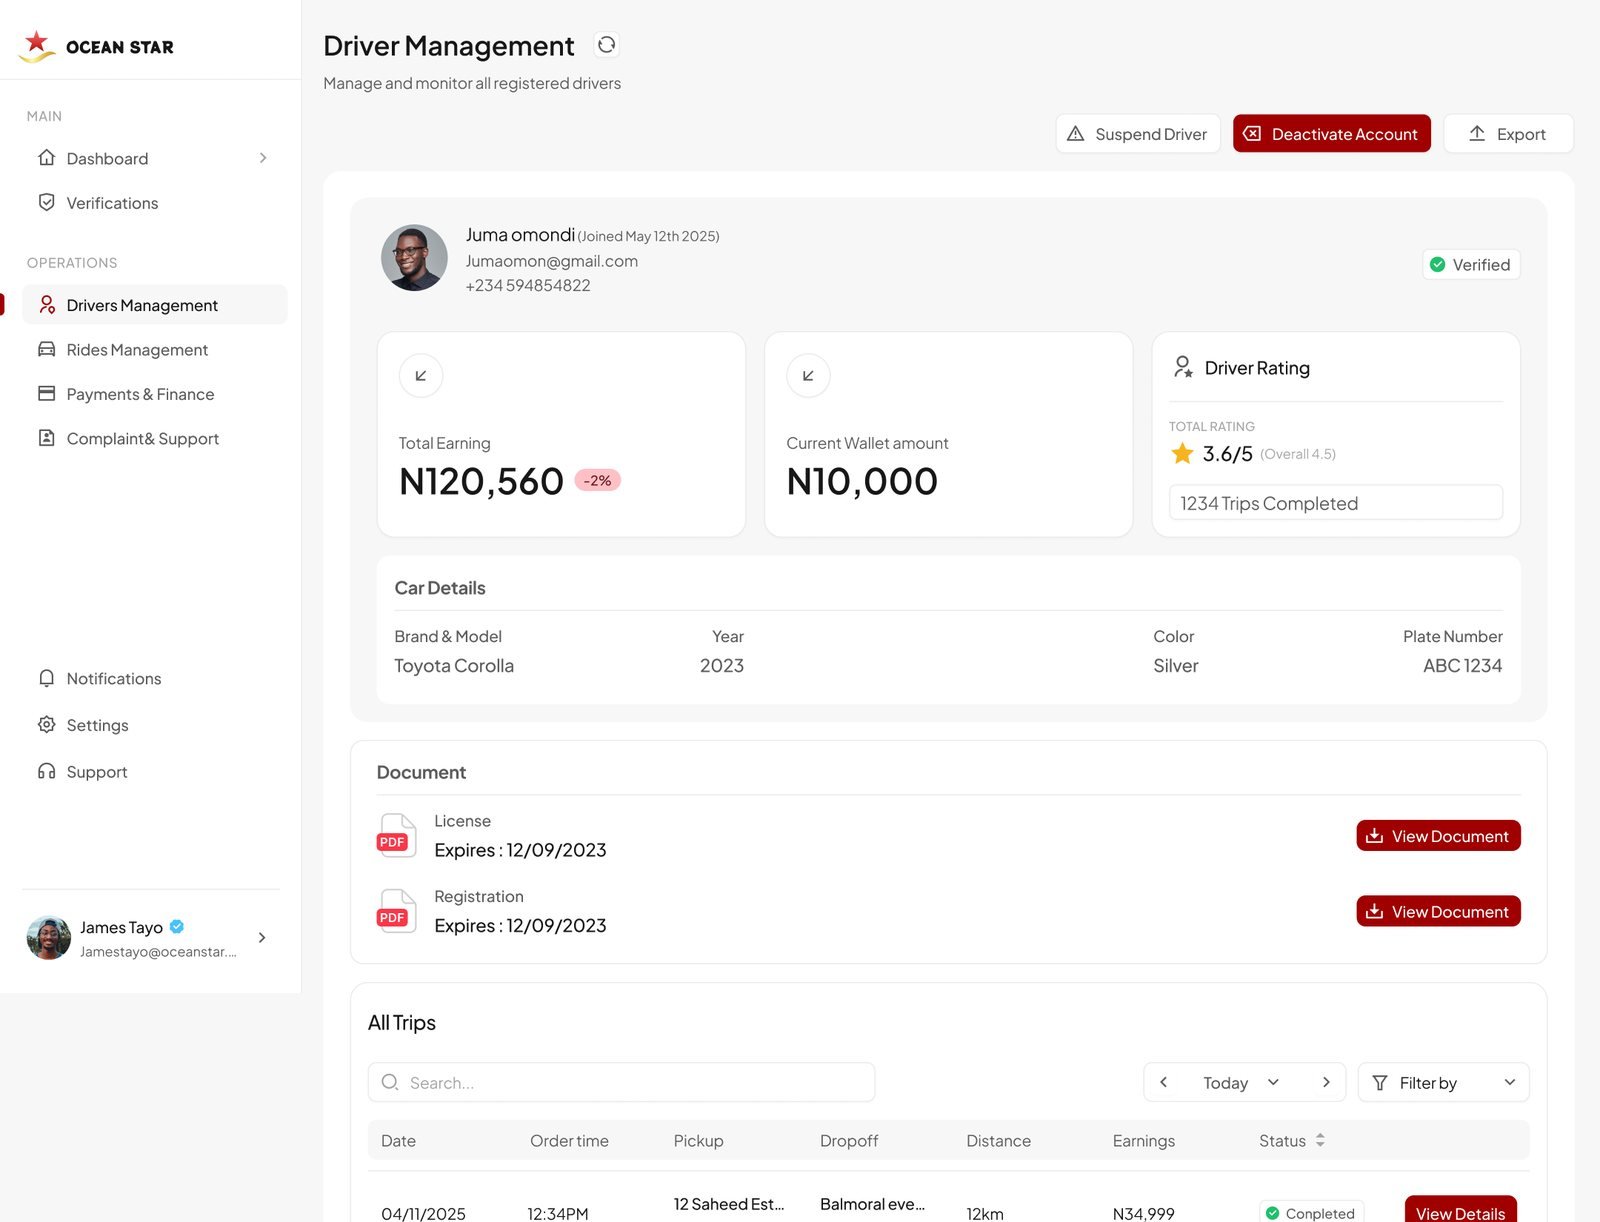Go to next day with right arrow
Image resolution: width=1600 pixels, height=1222 pixels.
point(1326,1082)
